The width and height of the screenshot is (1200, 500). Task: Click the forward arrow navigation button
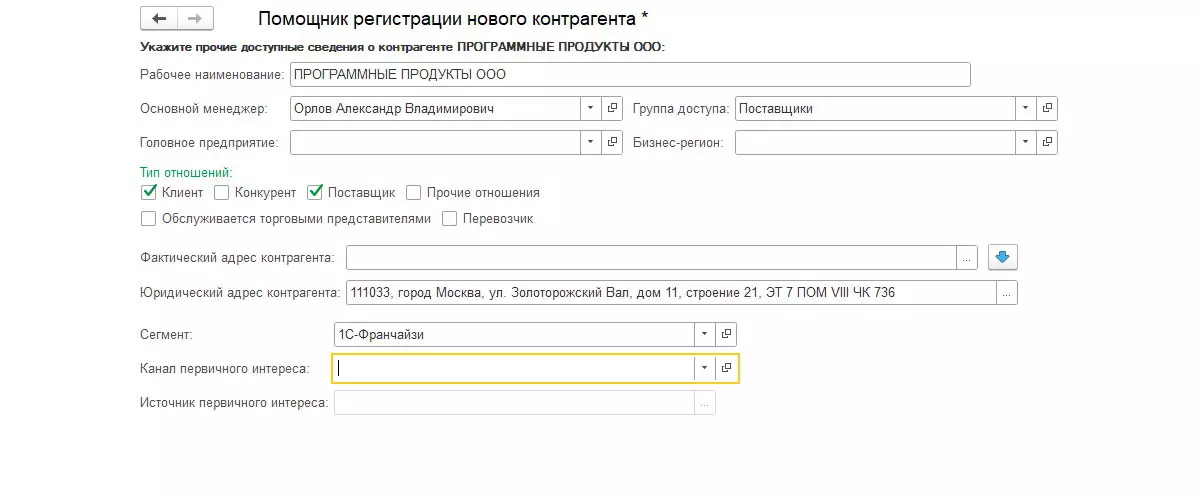[195, 19]
